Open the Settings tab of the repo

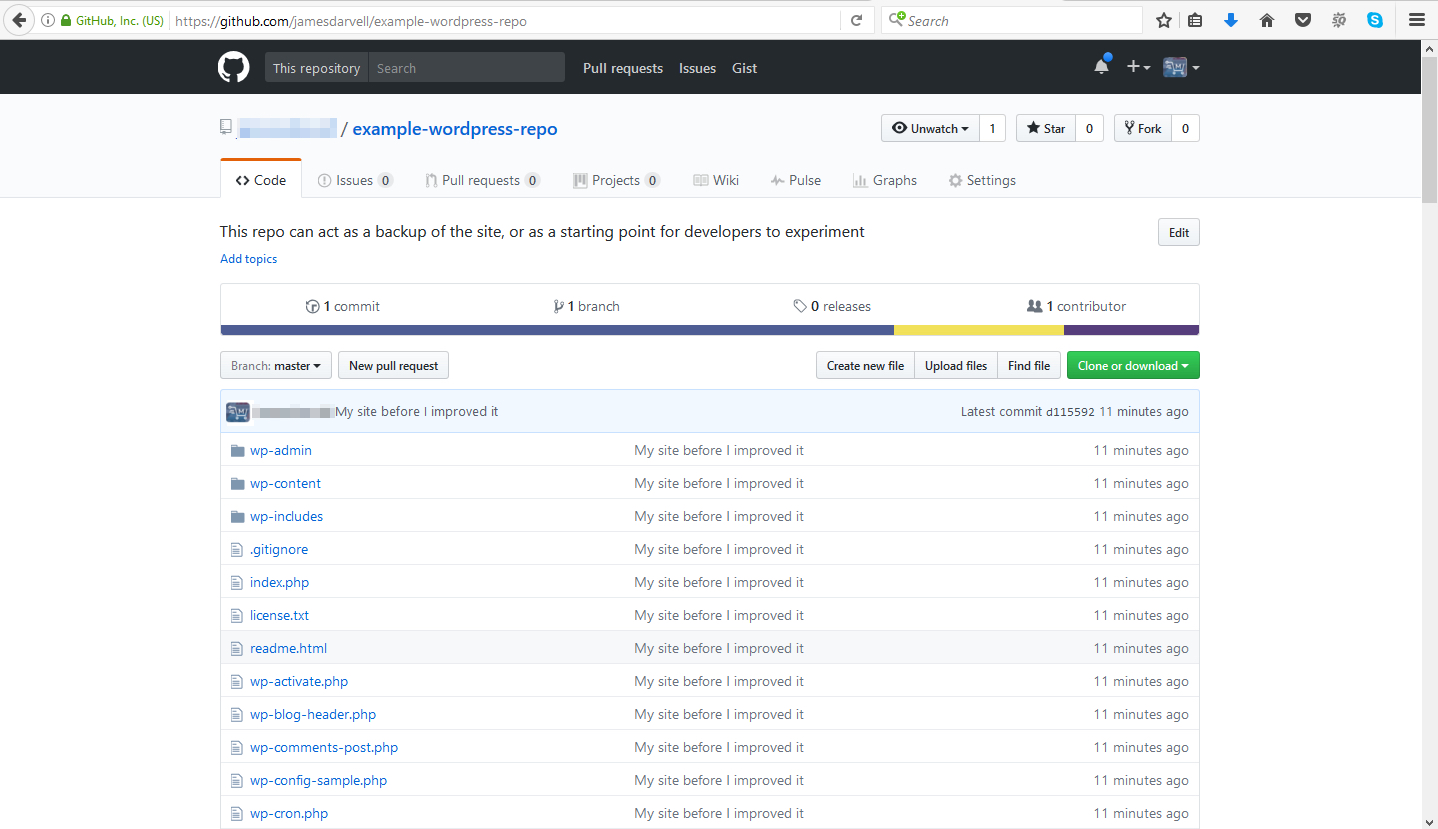pos(982,180)
